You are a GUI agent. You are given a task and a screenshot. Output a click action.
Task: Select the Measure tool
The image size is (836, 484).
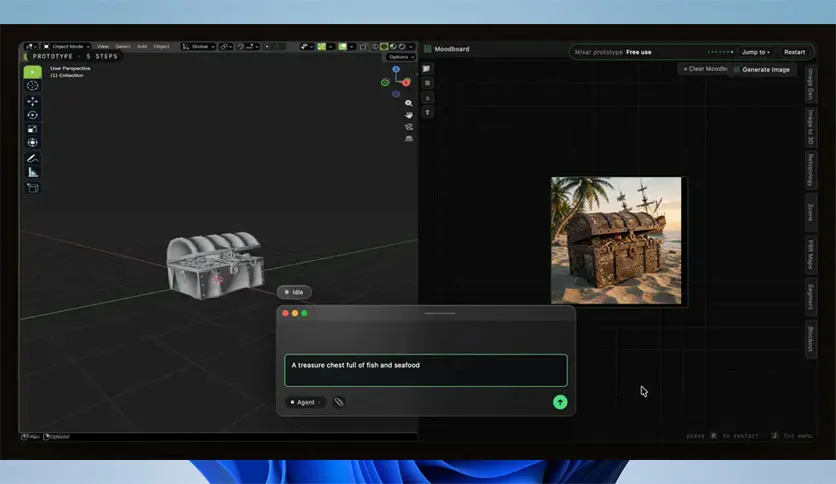point(33,172)
